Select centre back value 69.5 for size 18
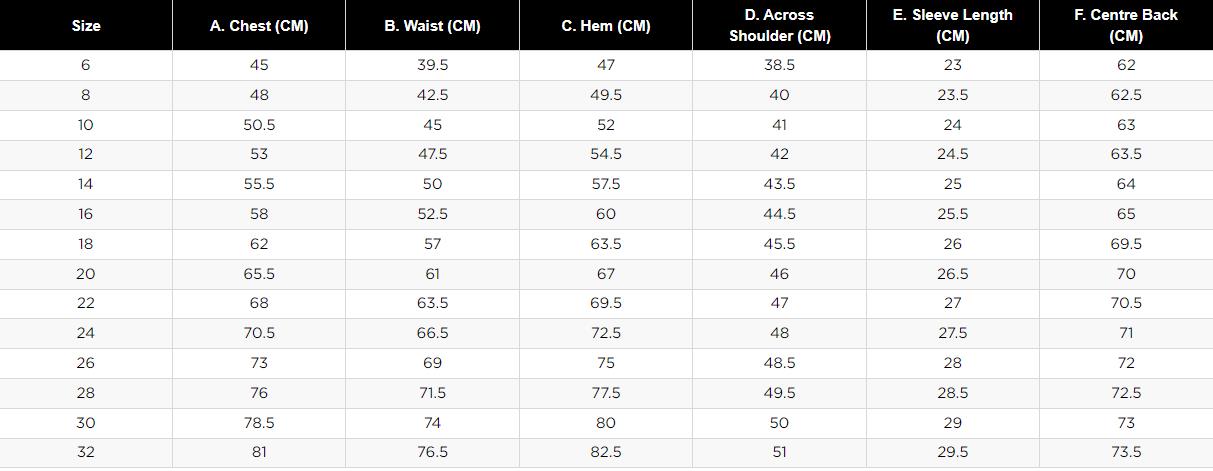This screenshot has width=1213, height=471. pyautogui.click(x=1126, y=244)
